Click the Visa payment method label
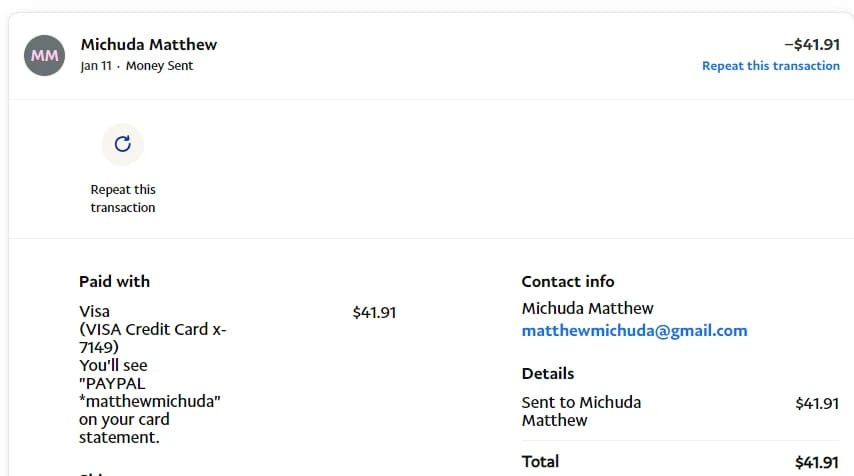Viewport: 854px width, 476px height. pyautogui.click(x=94, y=312)
